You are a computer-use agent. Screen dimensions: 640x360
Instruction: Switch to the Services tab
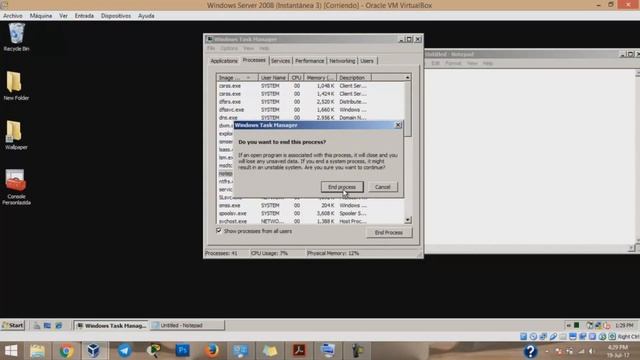280,61
